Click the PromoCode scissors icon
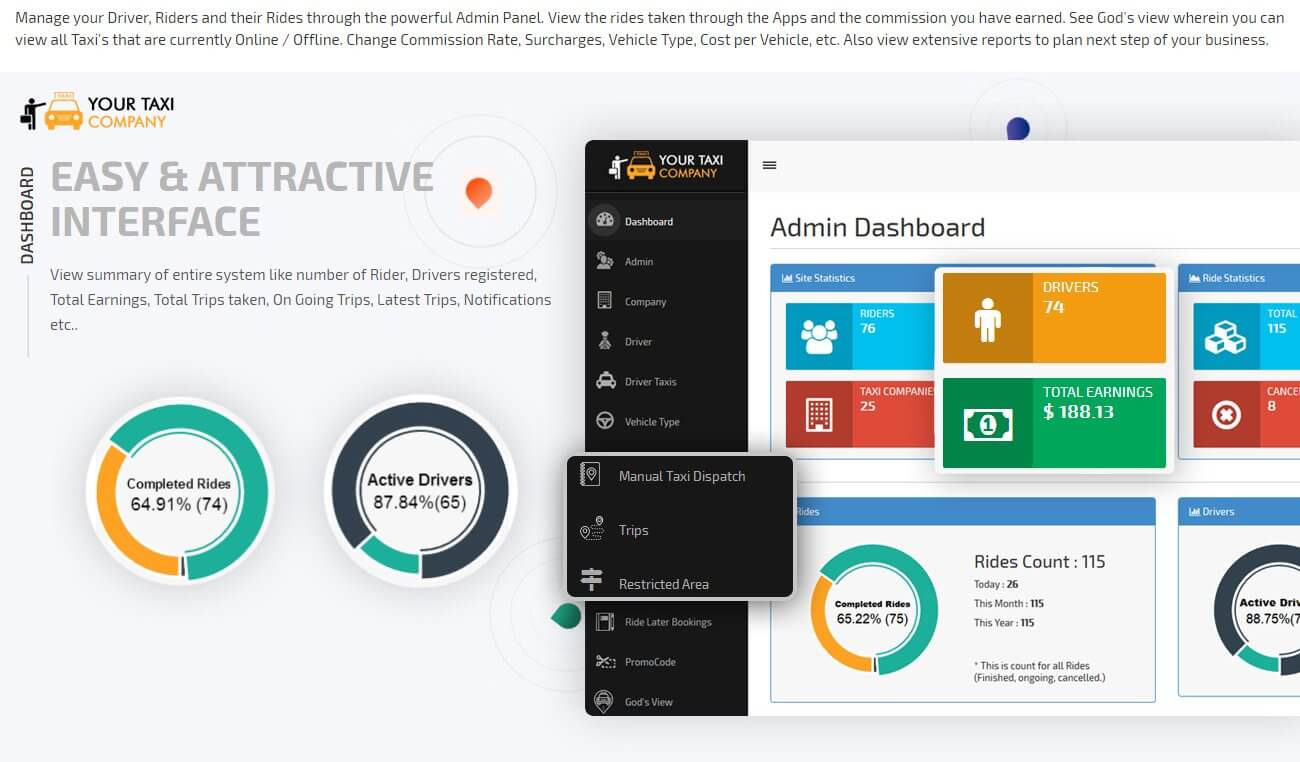Image resolution: width=1300 pixels, height=762 pixels. point(604,661)
